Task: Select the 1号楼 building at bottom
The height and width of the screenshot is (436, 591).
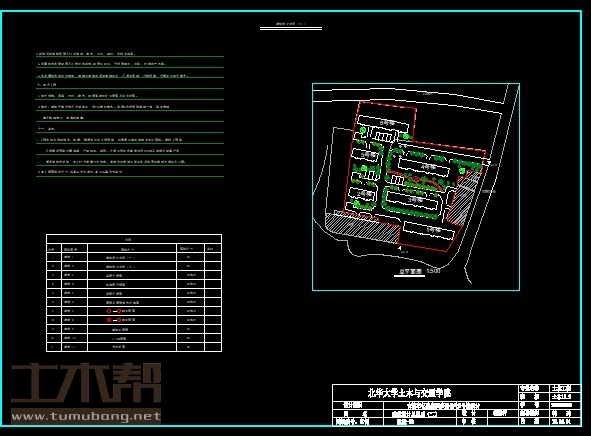Action: click(429, 230)
